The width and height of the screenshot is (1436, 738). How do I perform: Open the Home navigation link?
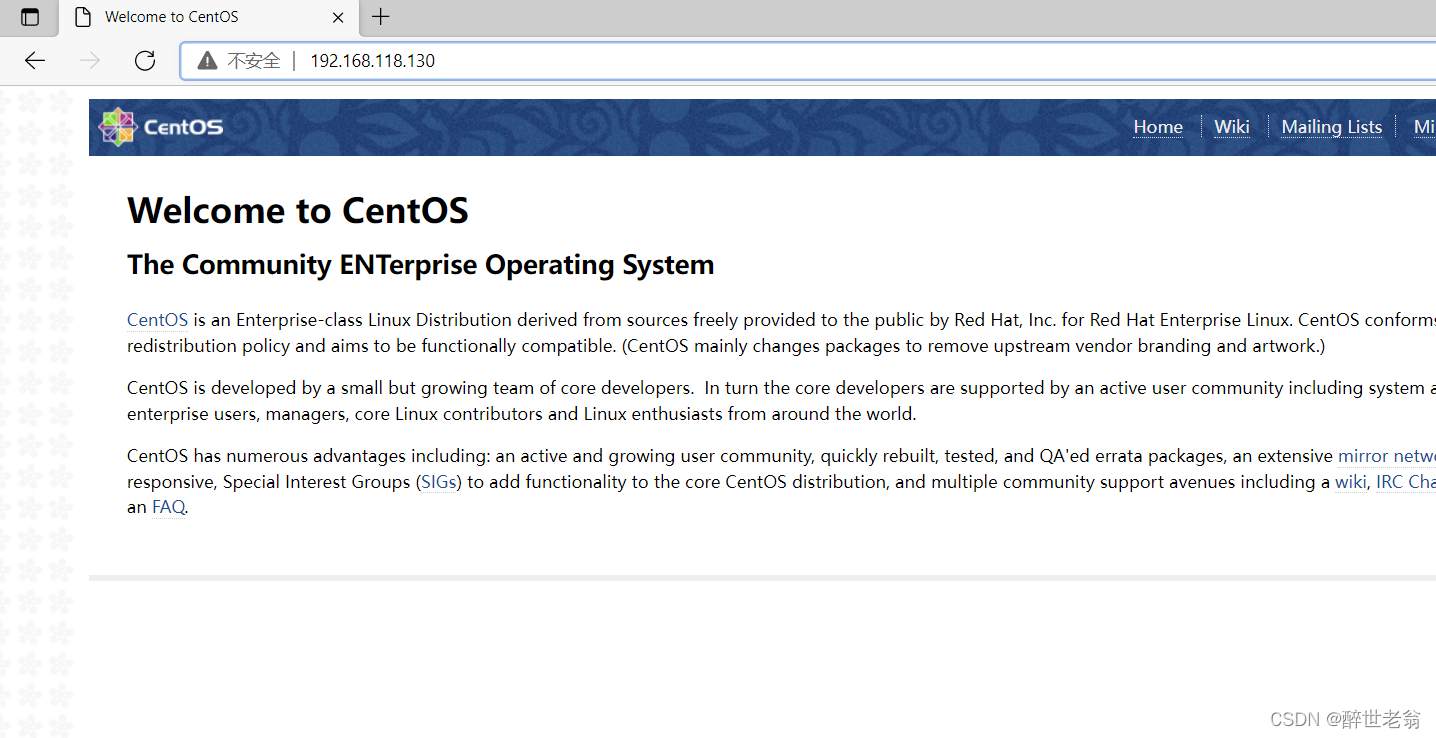[x=1158, y=127]
